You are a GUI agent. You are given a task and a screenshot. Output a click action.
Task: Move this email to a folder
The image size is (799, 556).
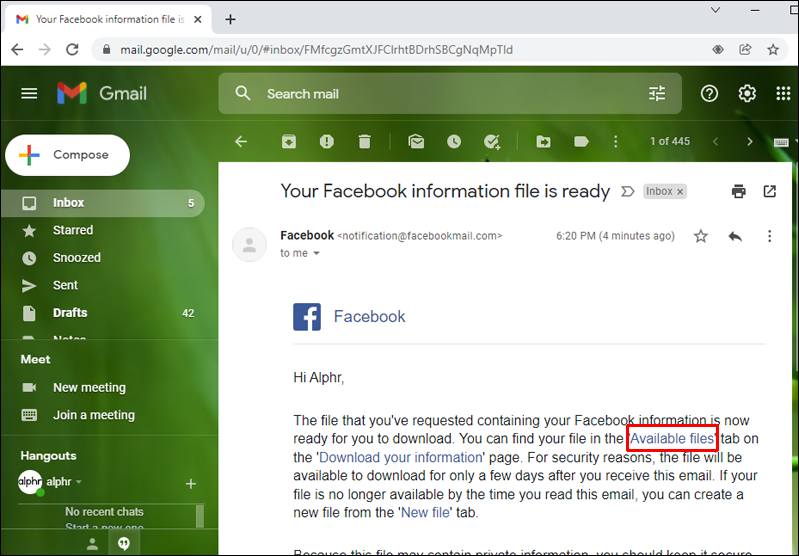pos(543,141)
